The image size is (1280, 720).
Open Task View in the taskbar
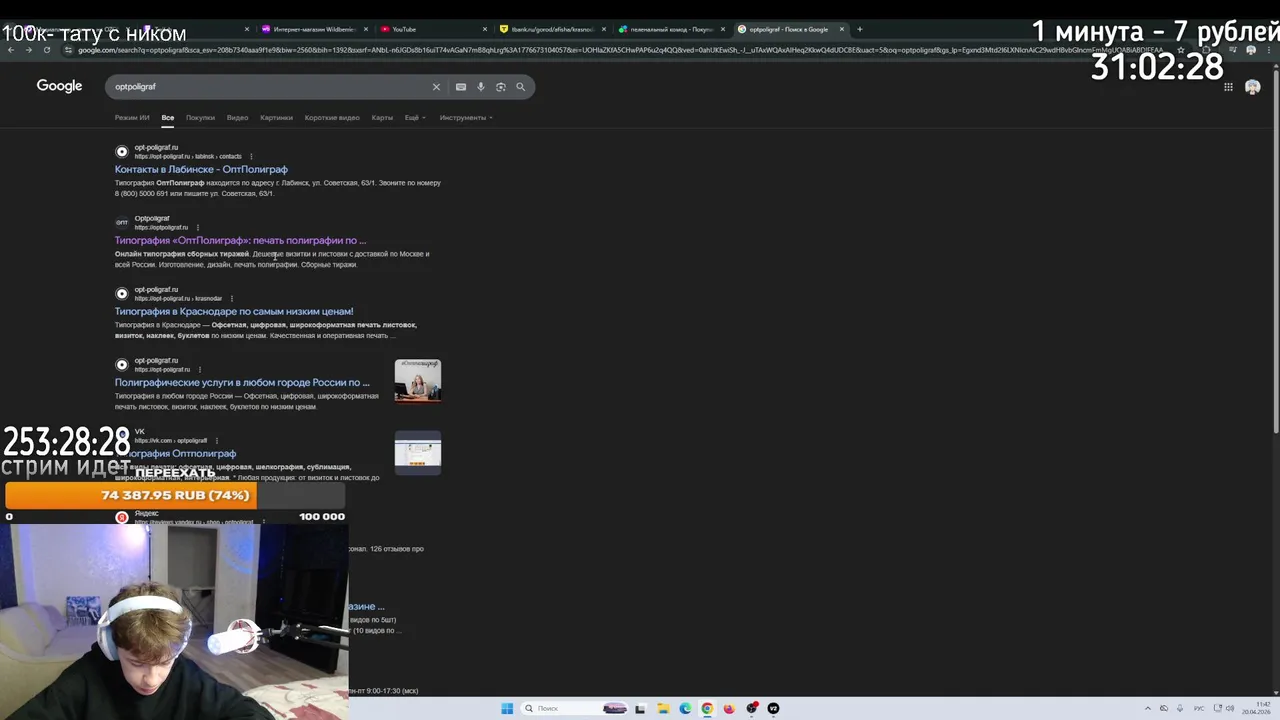640,708
